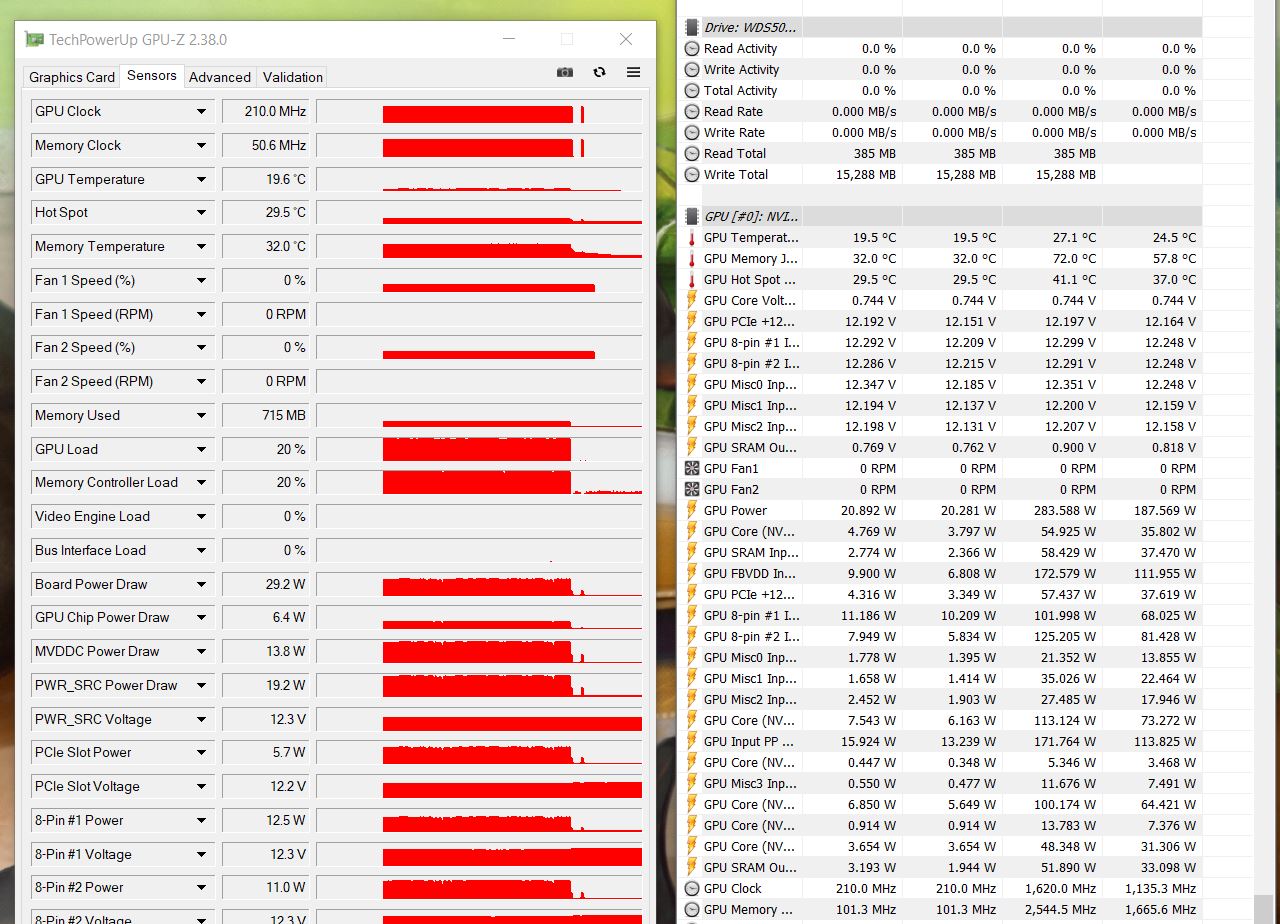Click the thermometer icon beside GPU Memory Junction
1280x924 pixels.
tap(692, 258)
